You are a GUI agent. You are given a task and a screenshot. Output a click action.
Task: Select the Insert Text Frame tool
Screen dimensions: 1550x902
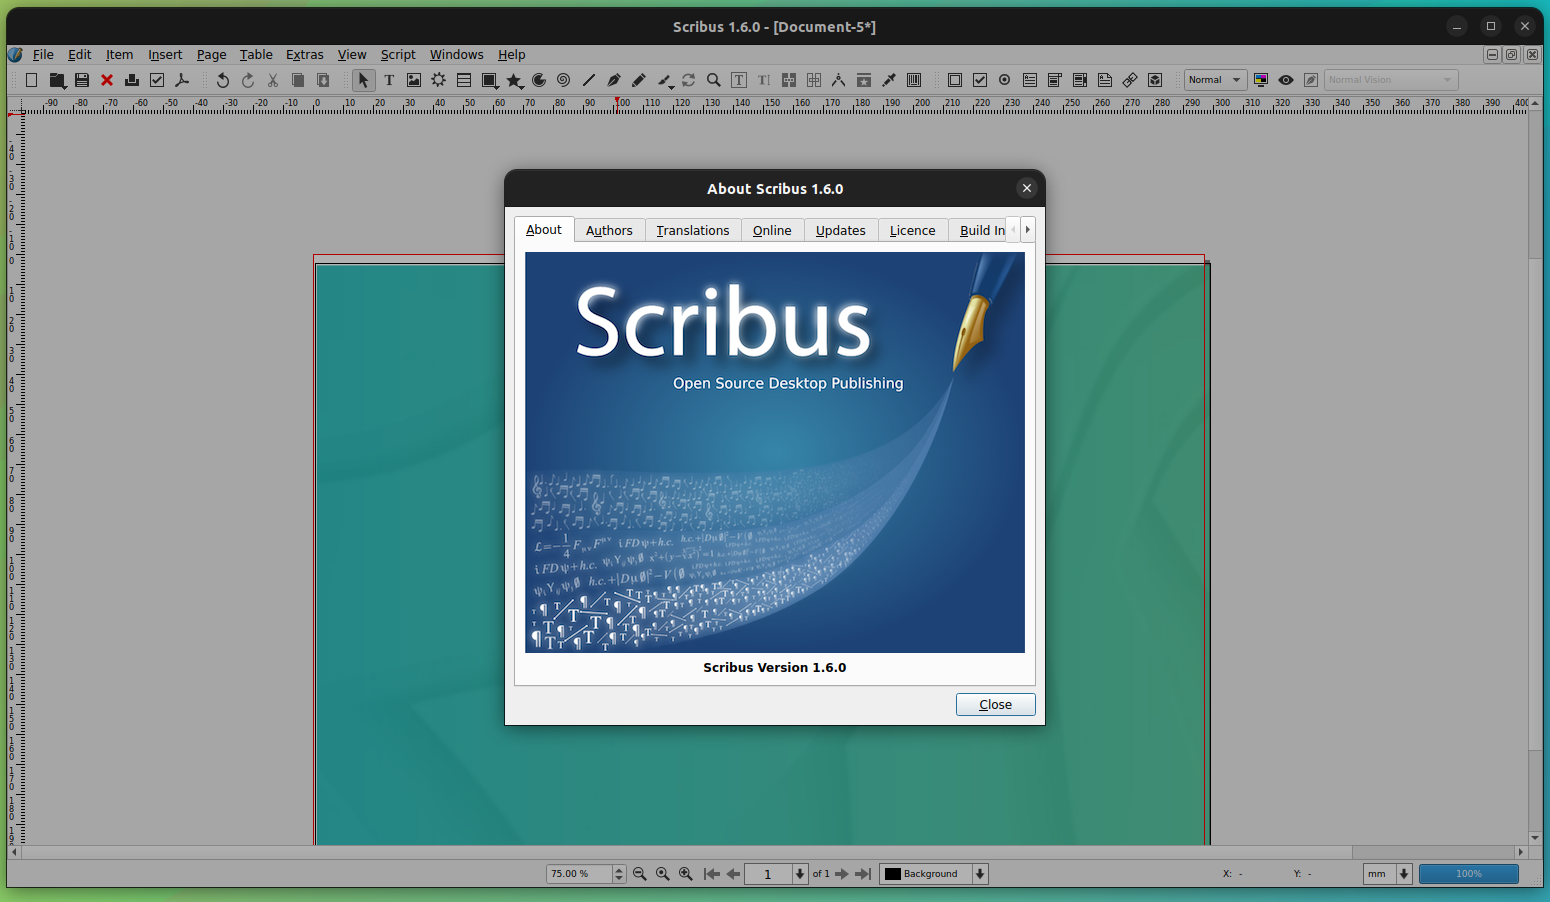pyautogui.click(x=389, y=79)
